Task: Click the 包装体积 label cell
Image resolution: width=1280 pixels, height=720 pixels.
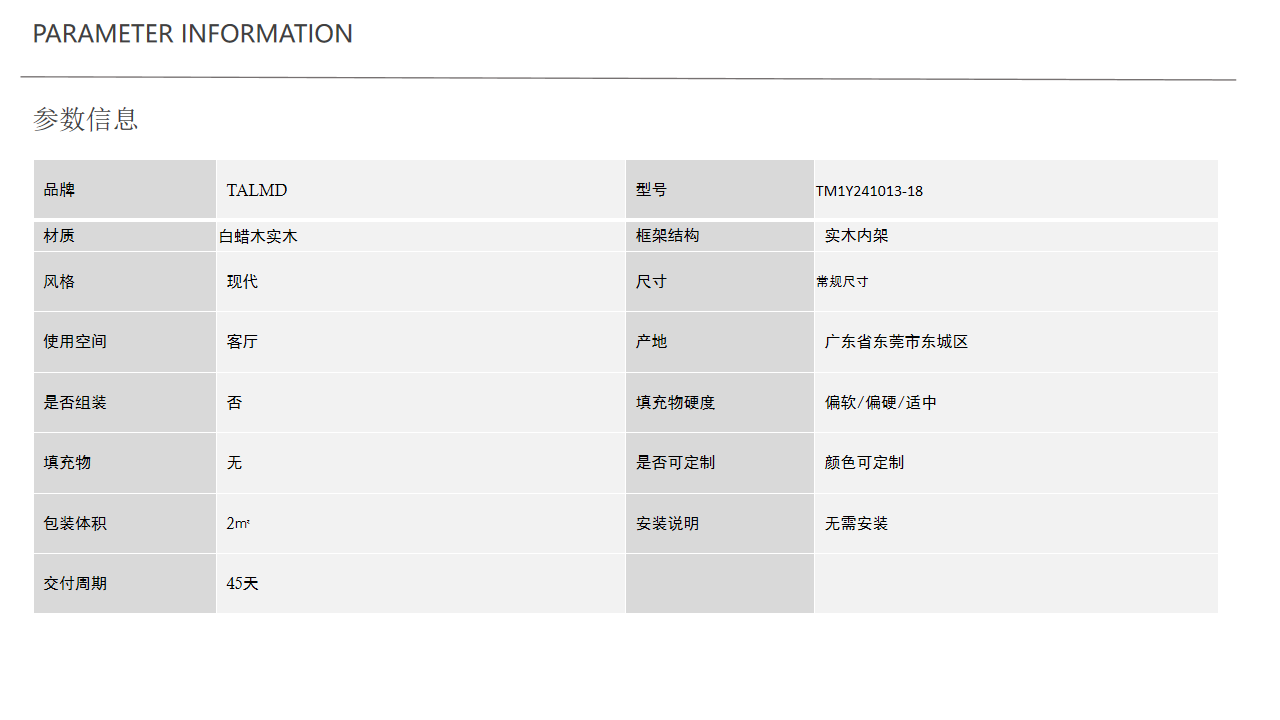Action: click(125, 523)
